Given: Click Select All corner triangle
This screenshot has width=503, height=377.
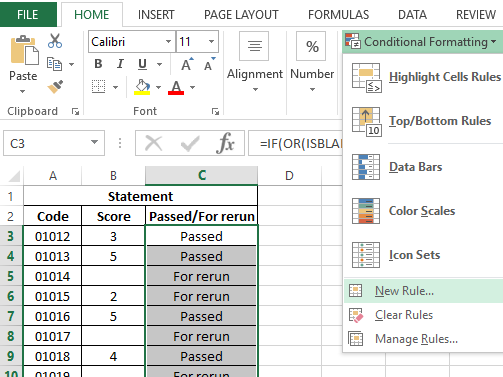Looking at the screenshot, I should [14, 176].
